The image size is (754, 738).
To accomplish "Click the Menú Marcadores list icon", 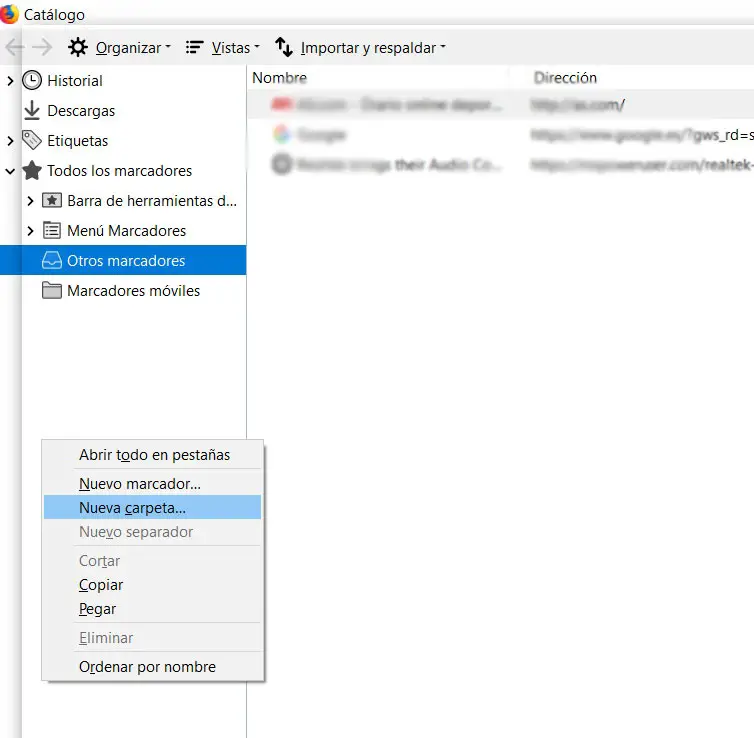I will [x=52, y=230].
